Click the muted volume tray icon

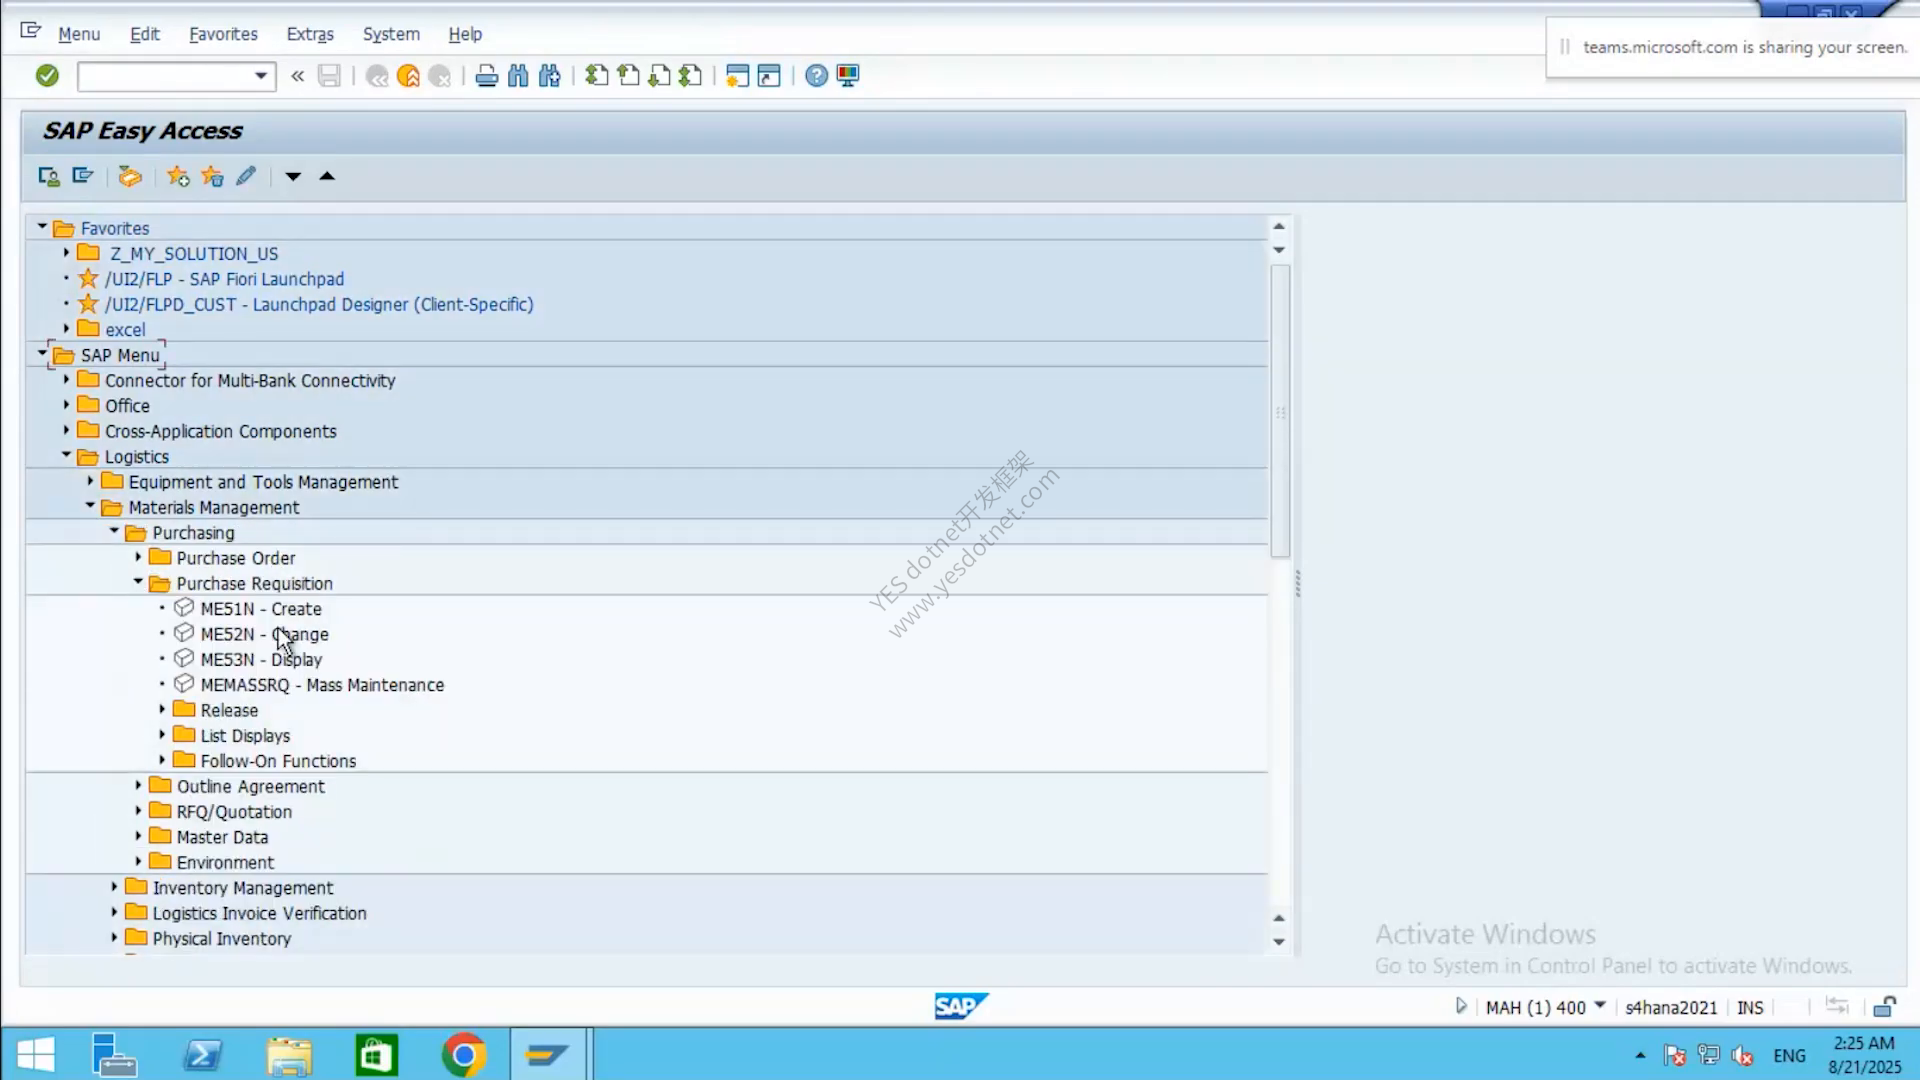pyautogui.click(x=1742, y=1055)
